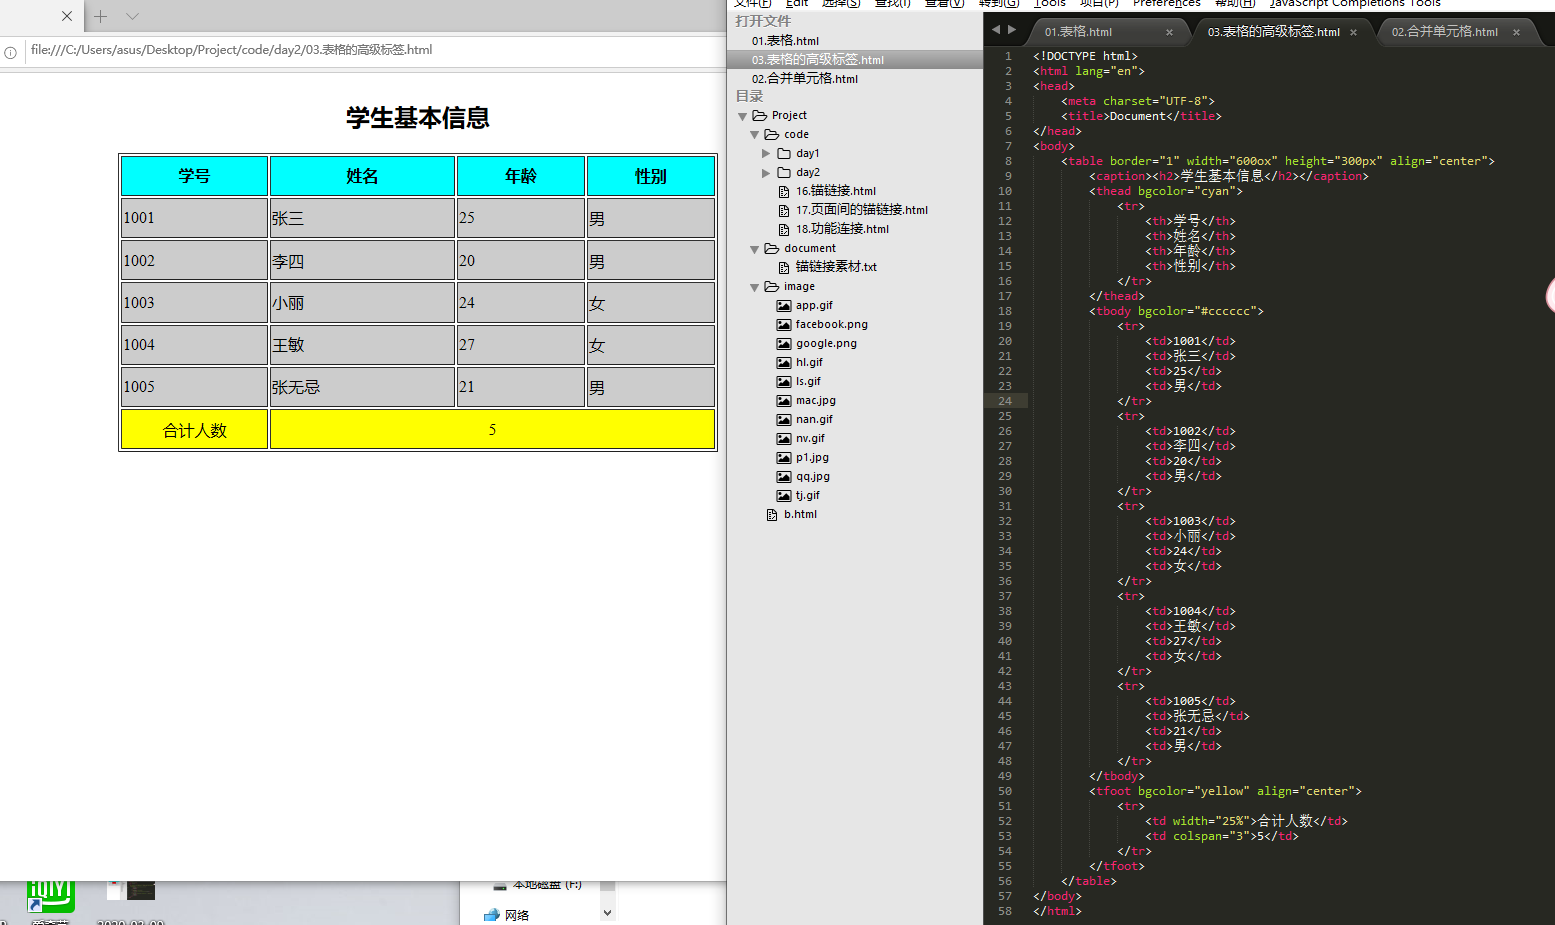
Task: Click the 合计人数 footer cell
Action: [194, 430]
